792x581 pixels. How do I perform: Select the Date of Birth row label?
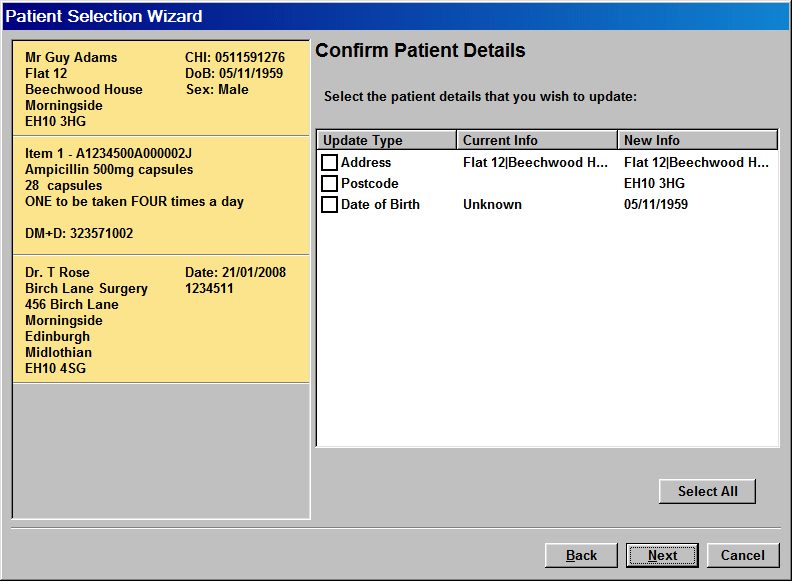[380, 205]
